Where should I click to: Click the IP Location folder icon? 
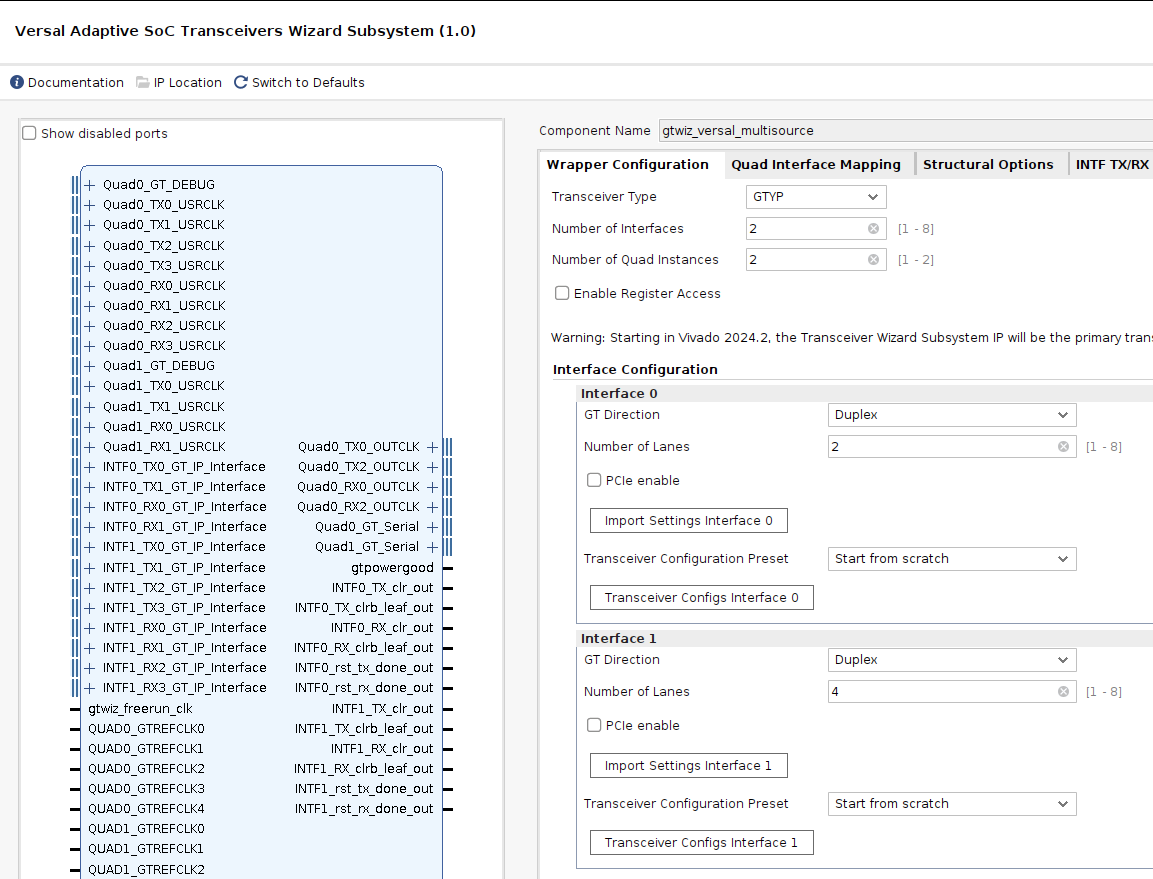click(x=143, y=82)
